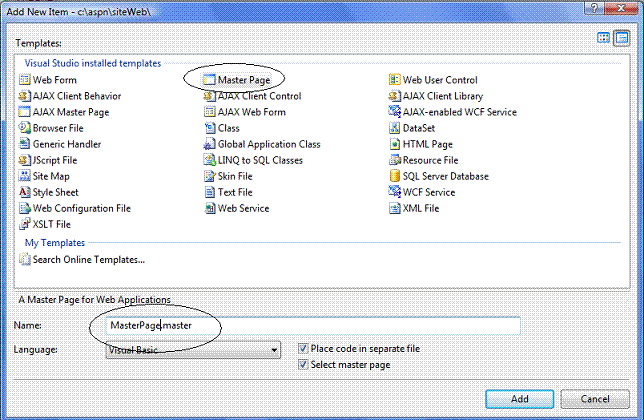Click the Global Application Class label
The height and width of the screenshot is (420, 644).
click(269, 144)
